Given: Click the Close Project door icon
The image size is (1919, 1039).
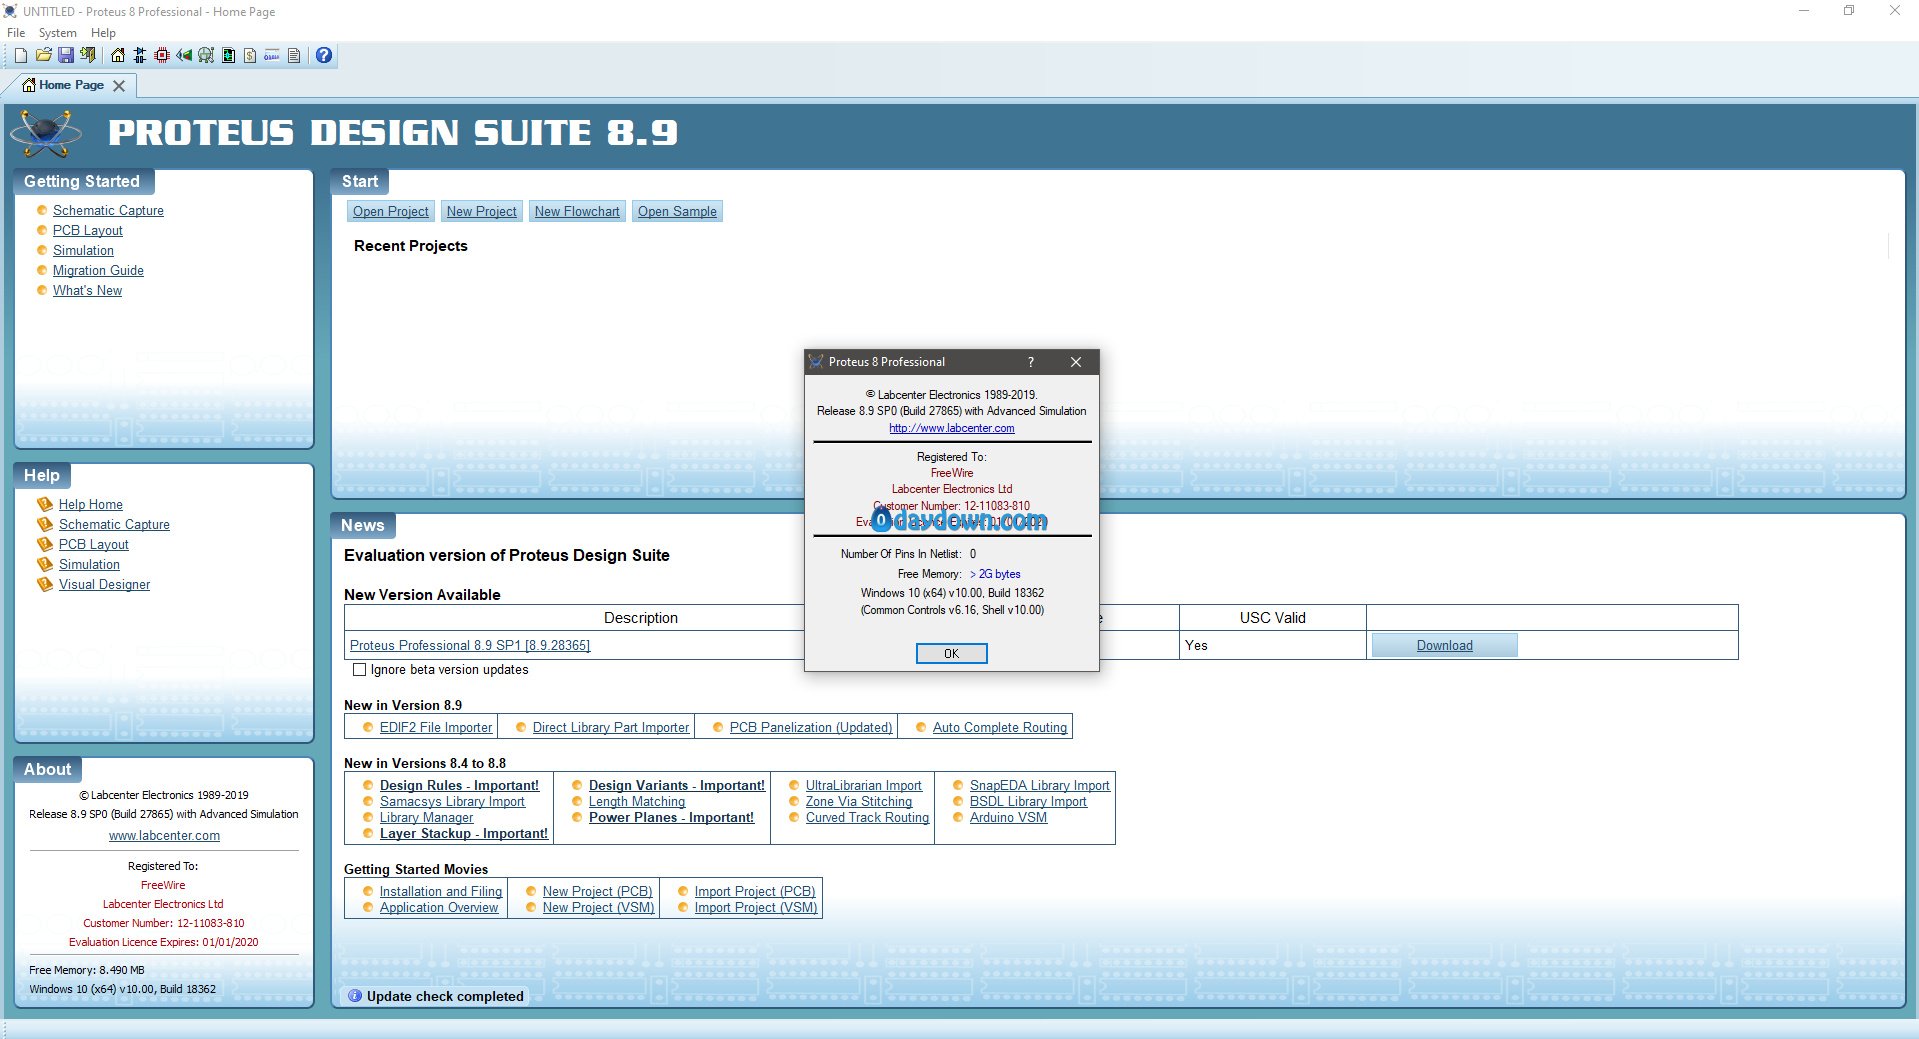Looking at the screenshot, I should click(x=88, y=55).
